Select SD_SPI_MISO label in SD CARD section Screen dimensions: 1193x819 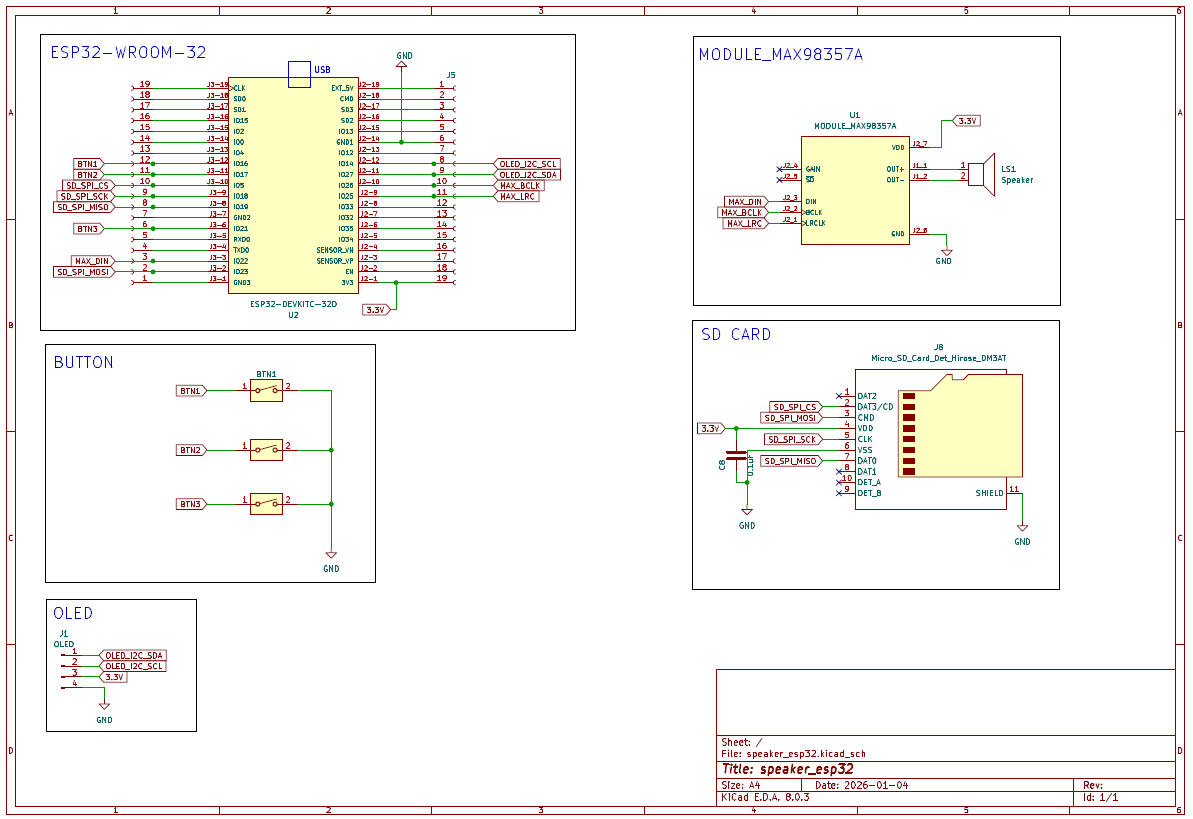click(x=791, y=460)
